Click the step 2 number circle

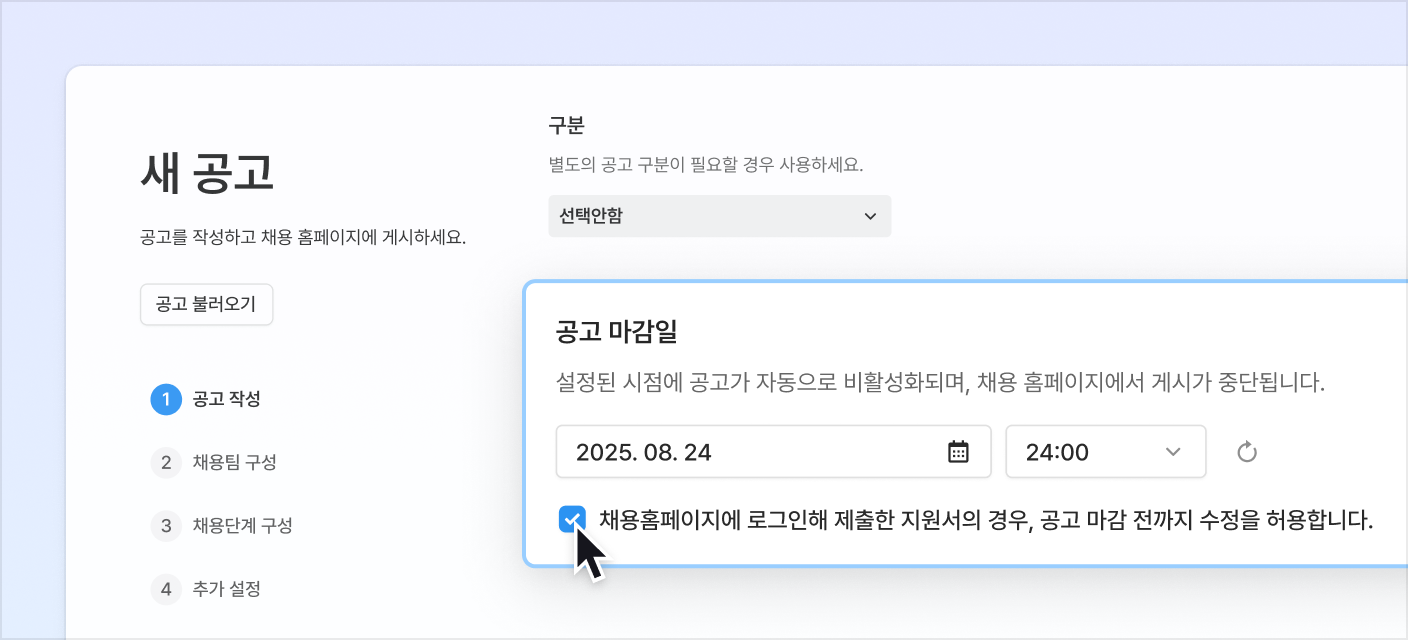coord(166,462)
